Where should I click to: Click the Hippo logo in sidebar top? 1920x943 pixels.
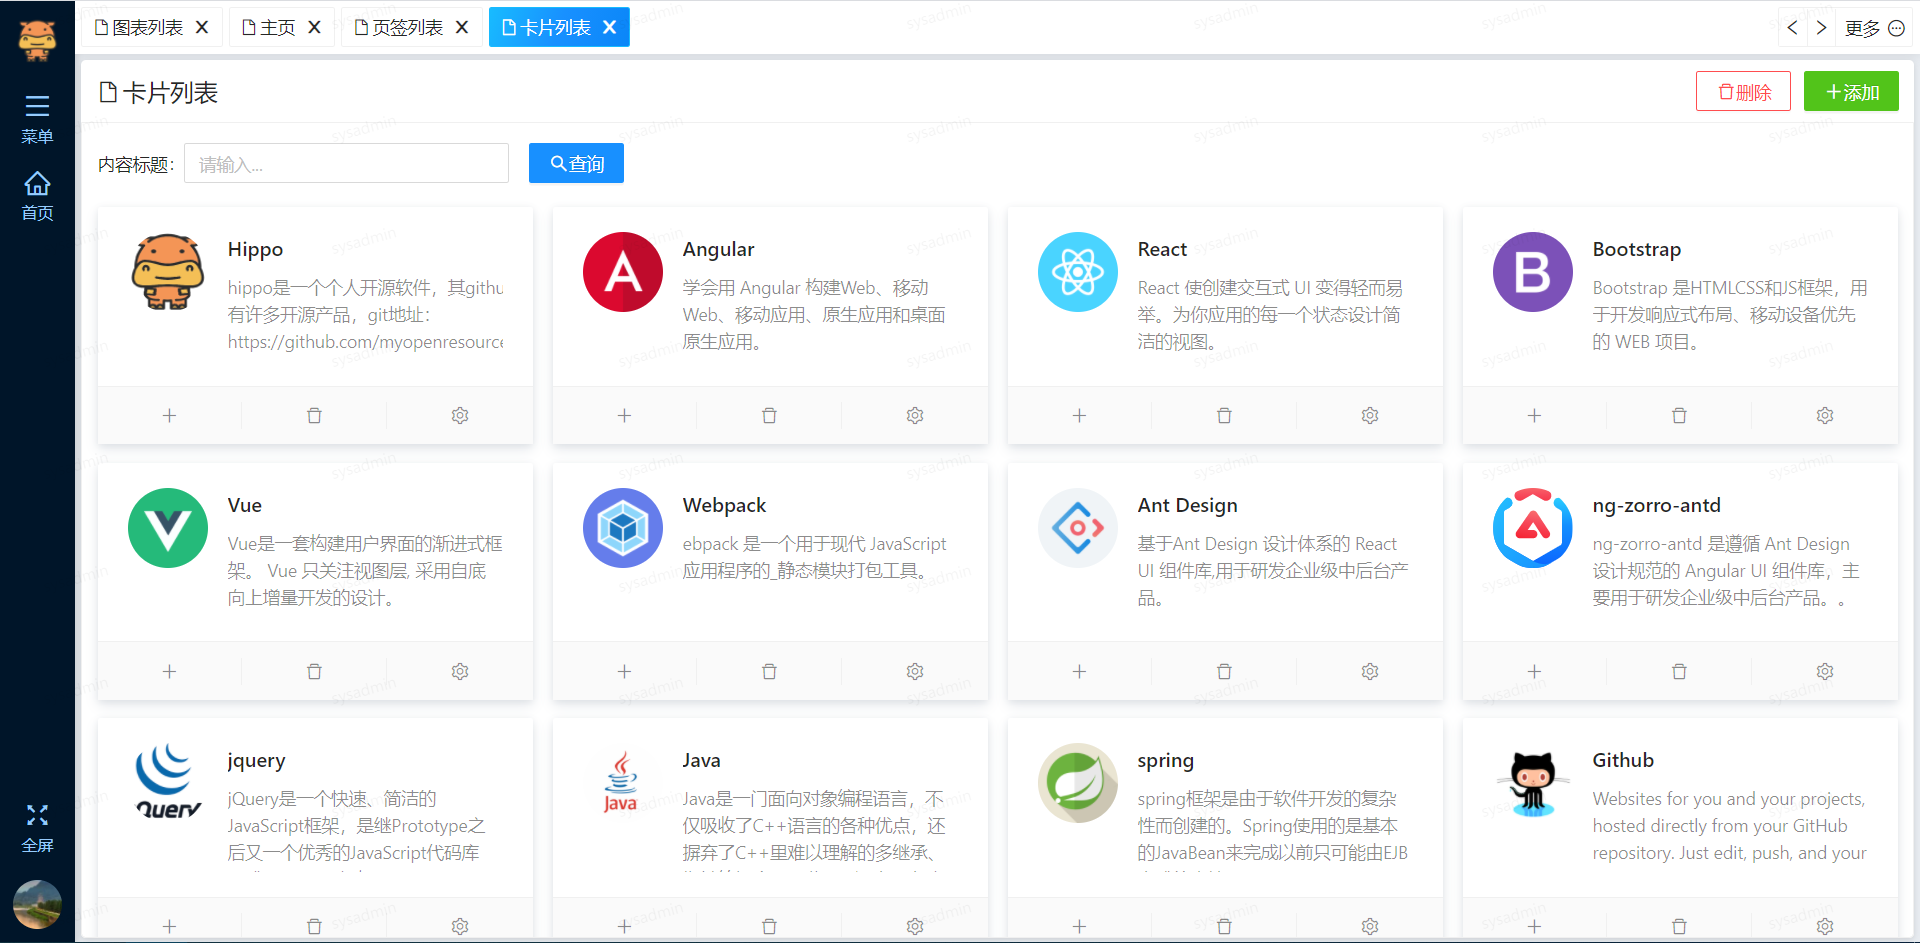tap(37, 40)
